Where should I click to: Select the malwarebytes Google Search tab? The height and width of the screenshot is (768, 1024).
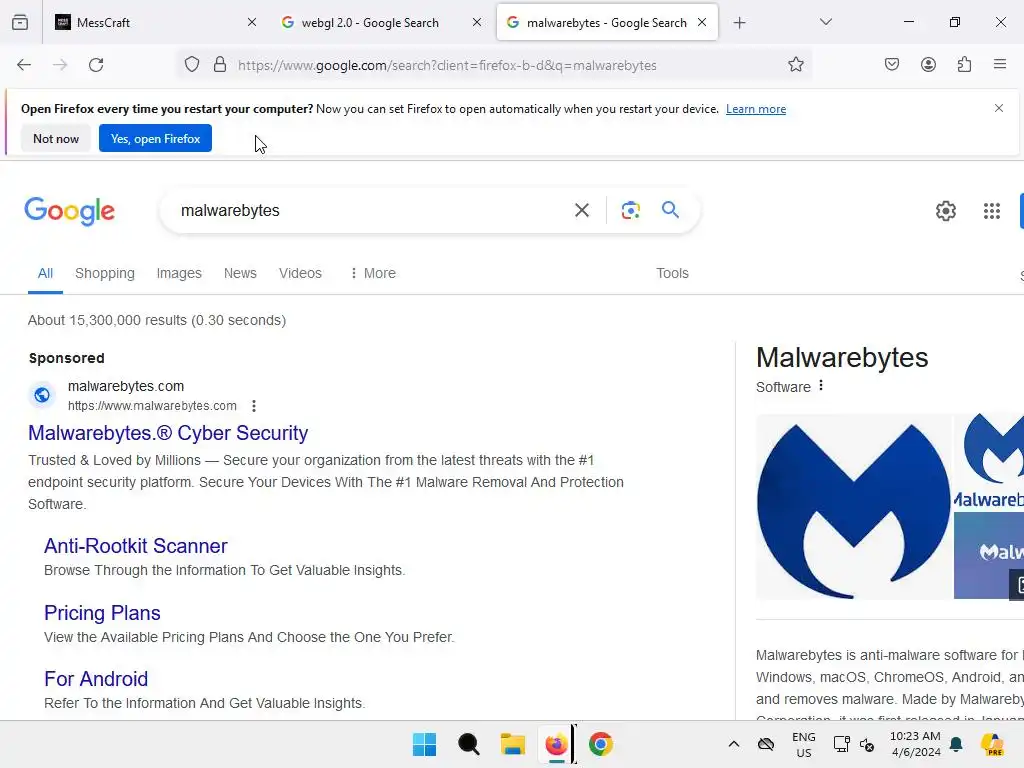607,23
